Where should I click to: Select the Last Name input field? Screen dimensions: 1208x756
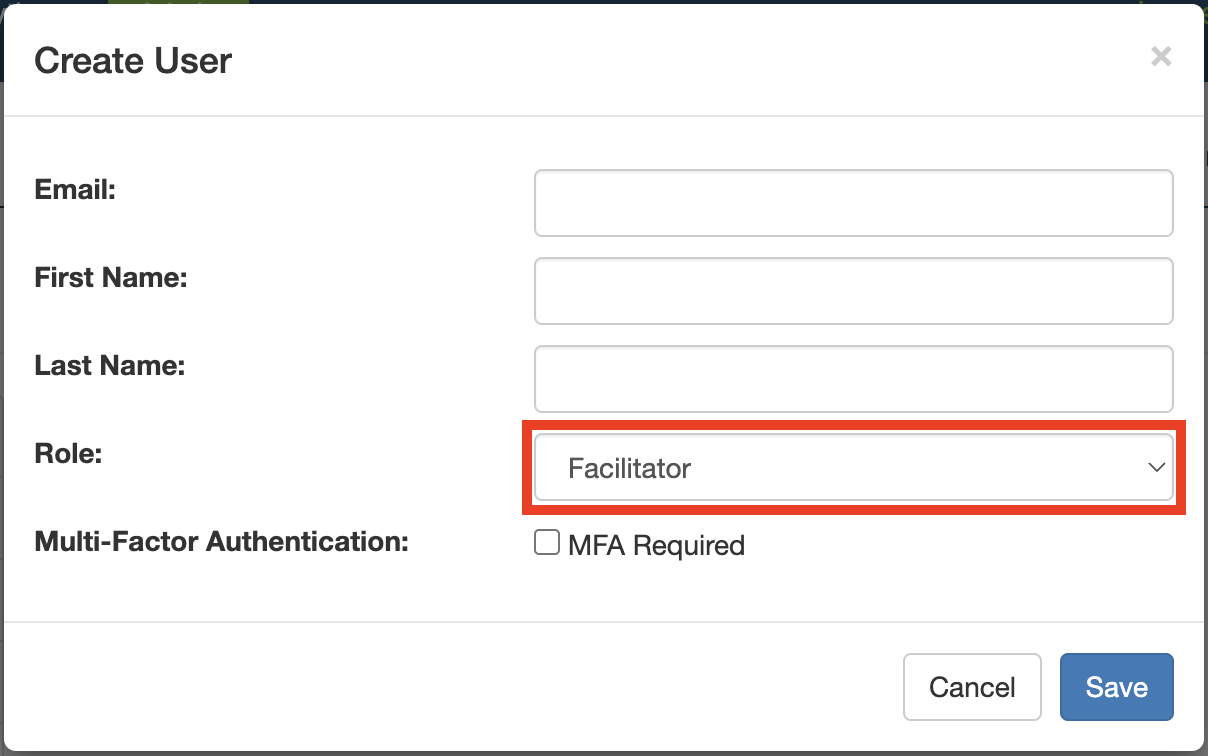pyautogui.click(x=853, y=379)
